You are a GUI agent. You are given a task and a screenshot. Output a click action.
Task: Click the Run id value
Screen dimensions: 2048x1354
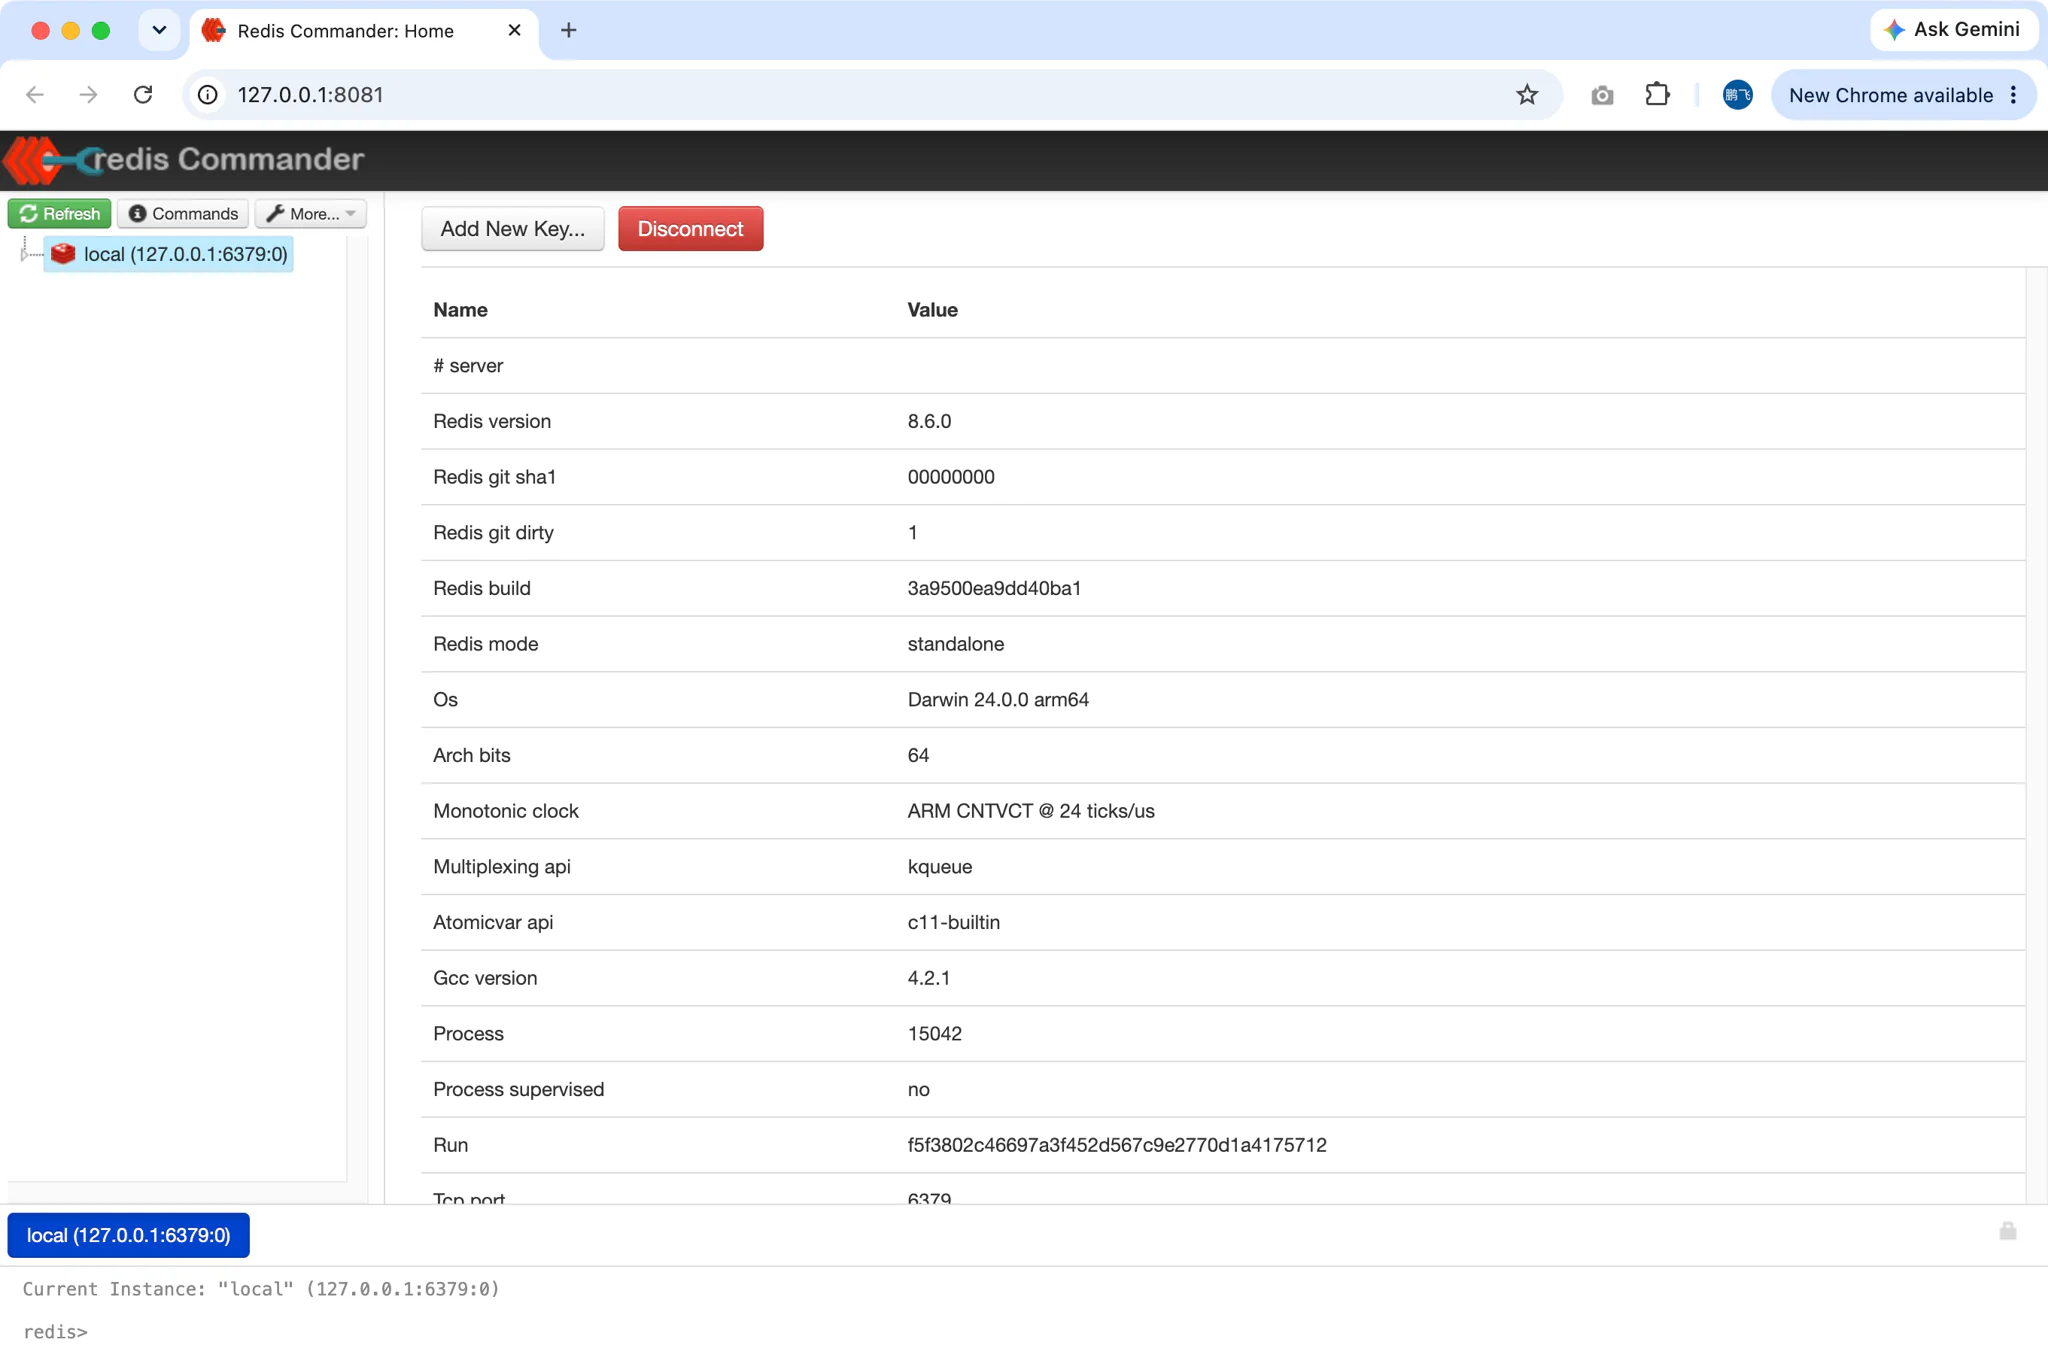pos(1117,1145)
